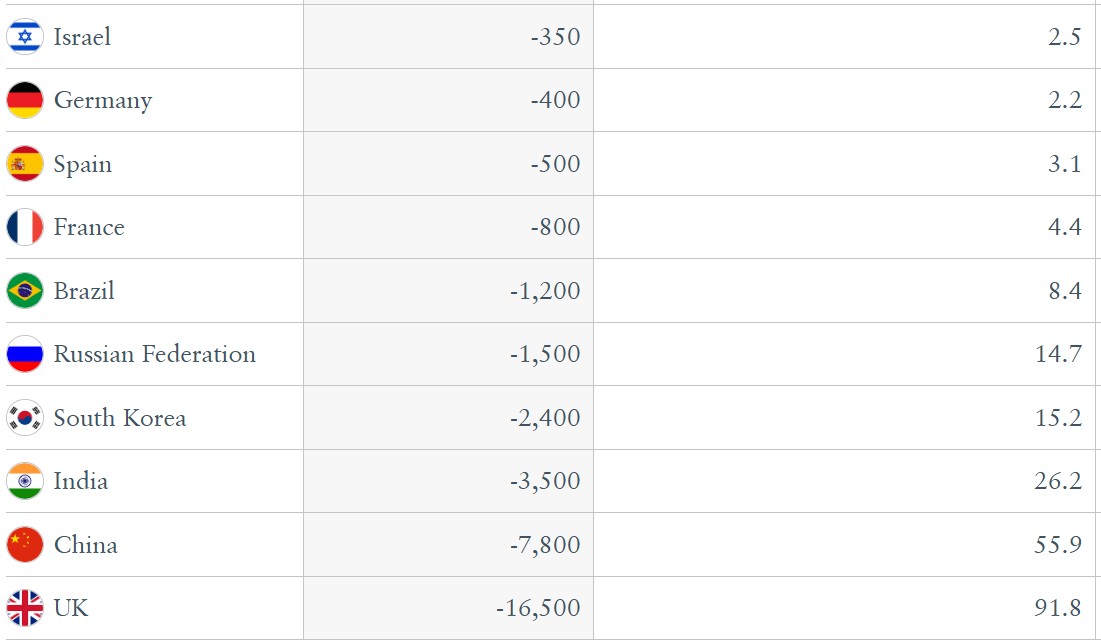Click the Israel flag icon
Screen dimensions: 1101x642
(25, 37)
